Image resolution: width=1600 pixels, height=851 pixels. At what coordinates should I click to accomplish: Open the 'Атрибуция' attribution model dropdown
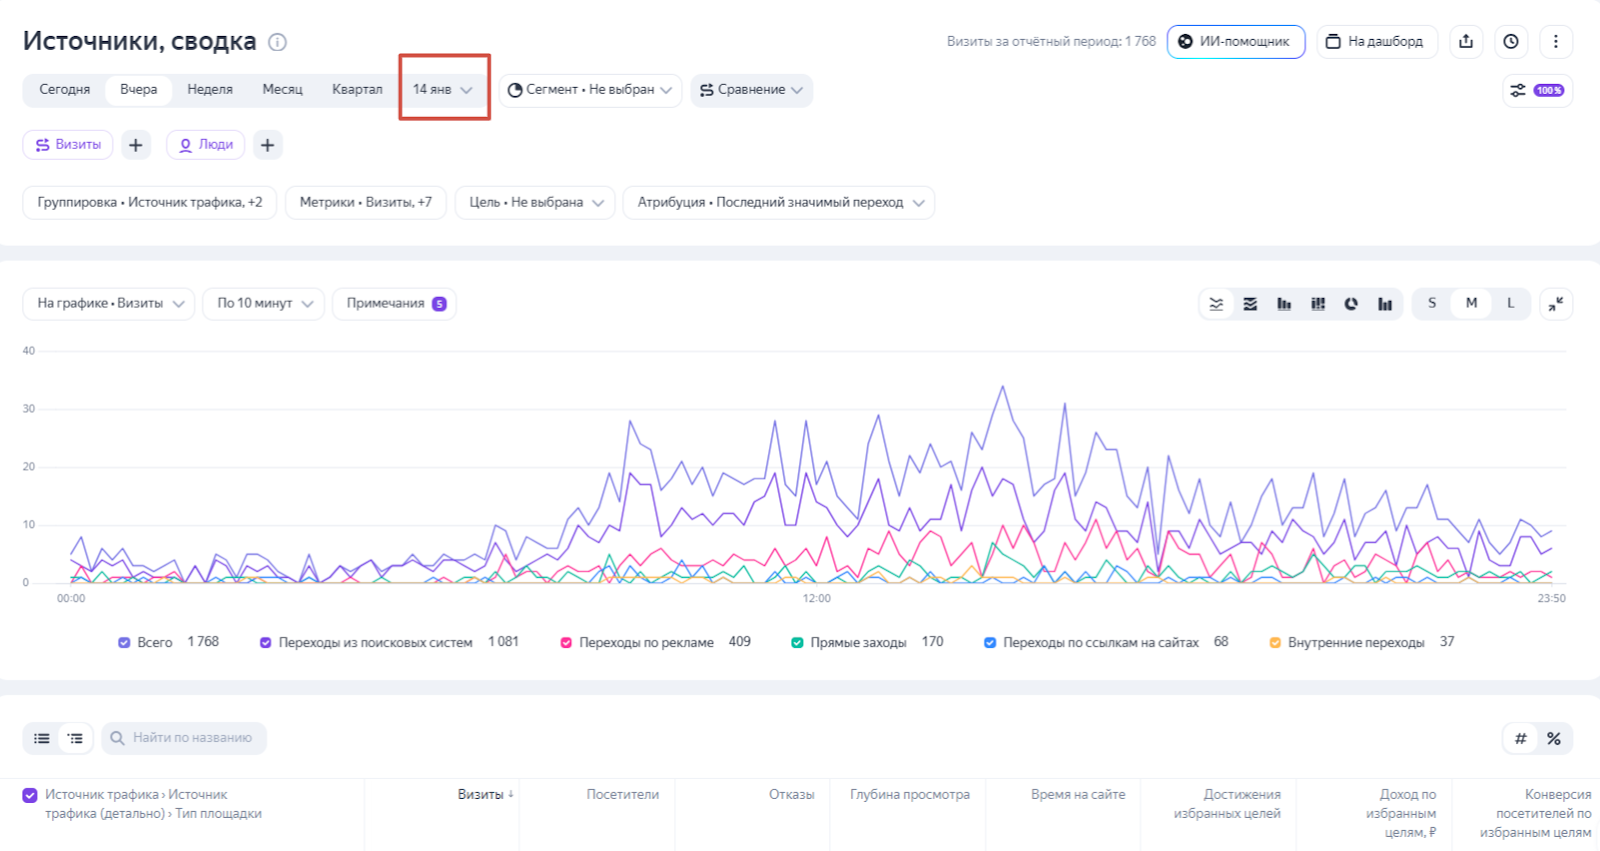(778, 203)
